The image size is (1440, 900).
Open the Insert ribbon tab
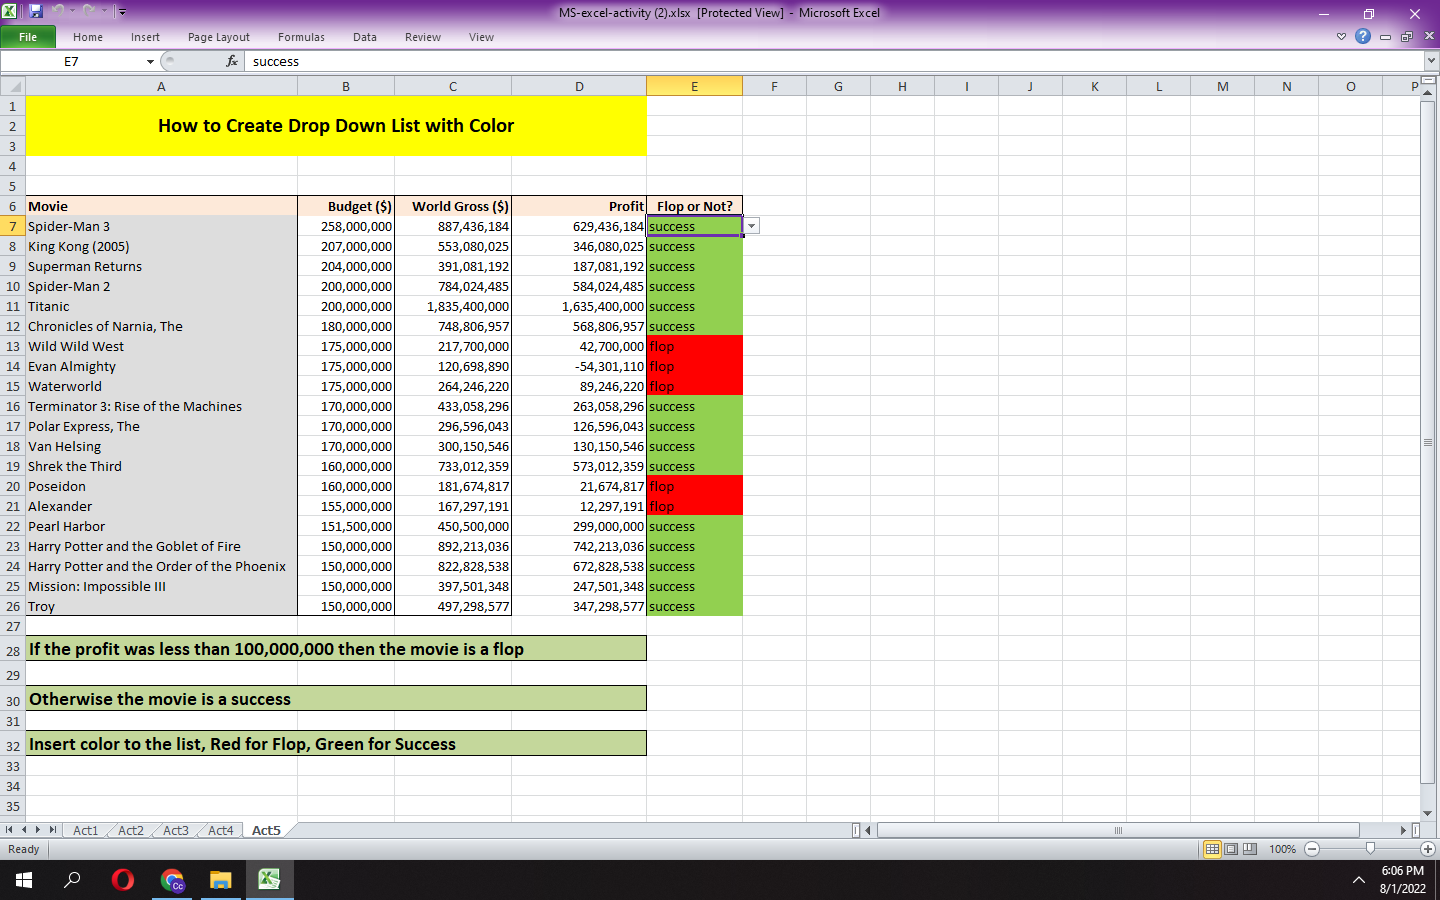145,37
